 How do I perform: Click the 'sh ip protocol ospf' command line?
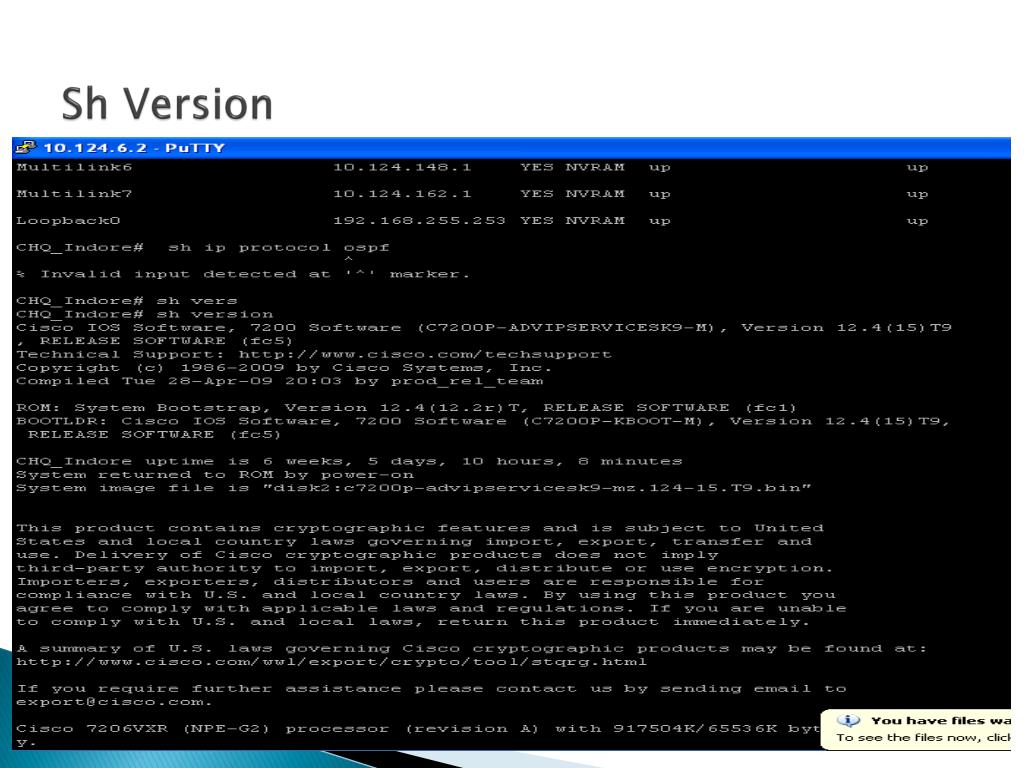(x=202, y=248)
